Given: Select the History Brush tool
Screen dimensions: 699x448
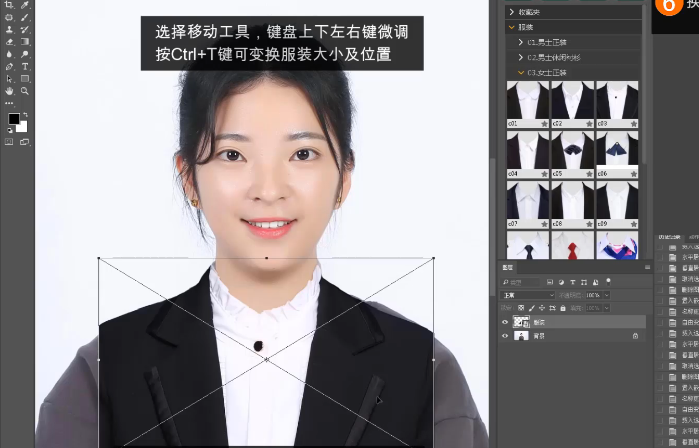Looking at the screenshot, I should [x=25, y=29].
